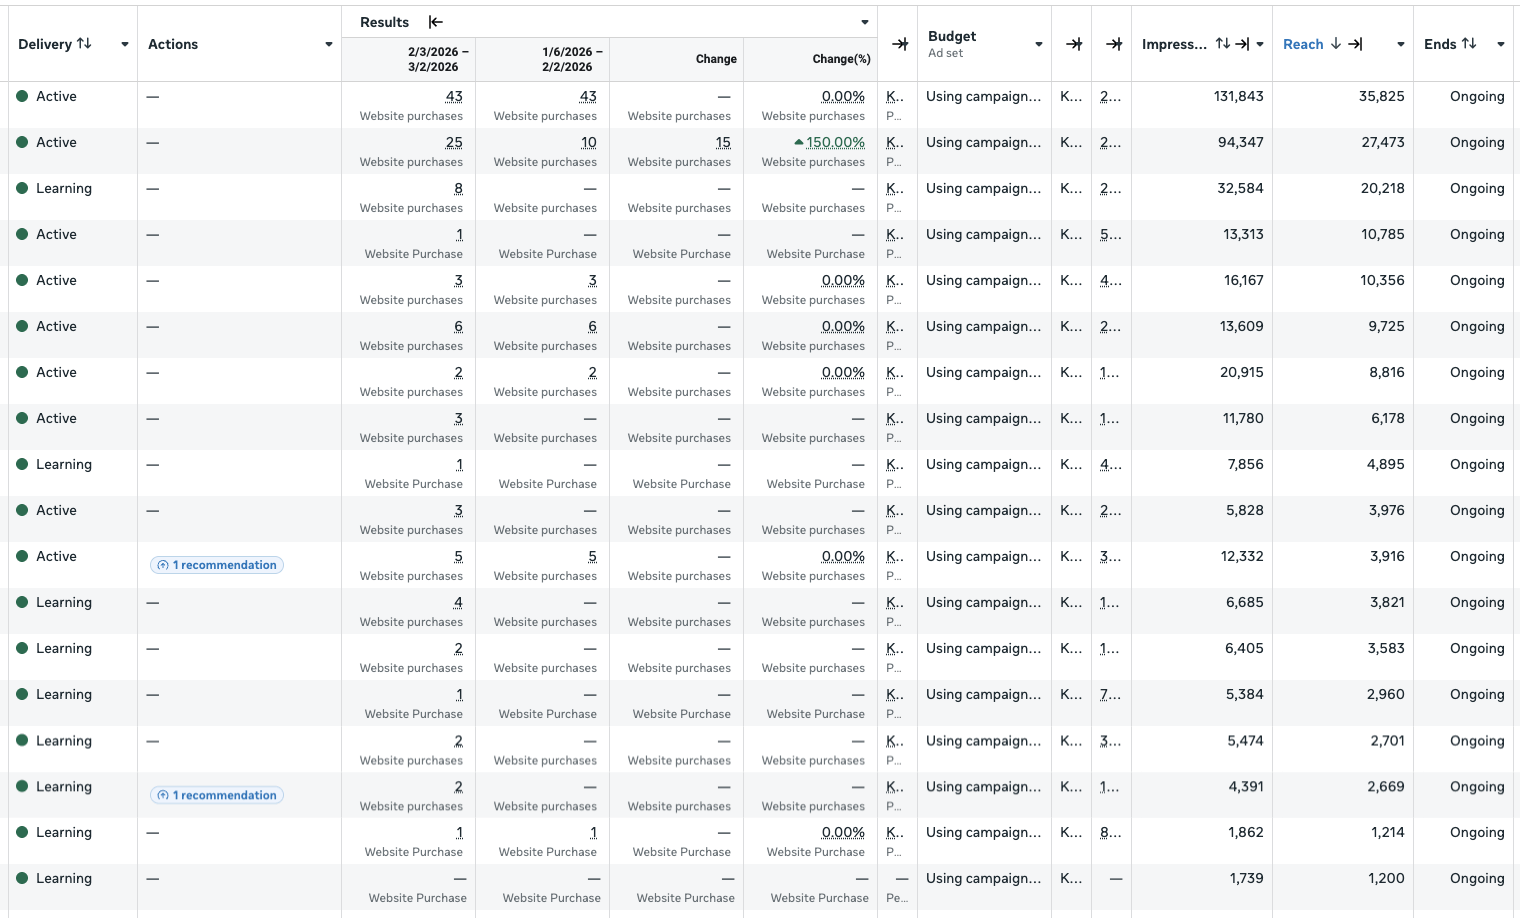1520x918 pixels.
Task: Click the Change(%) column header
Action: [840, 59]
